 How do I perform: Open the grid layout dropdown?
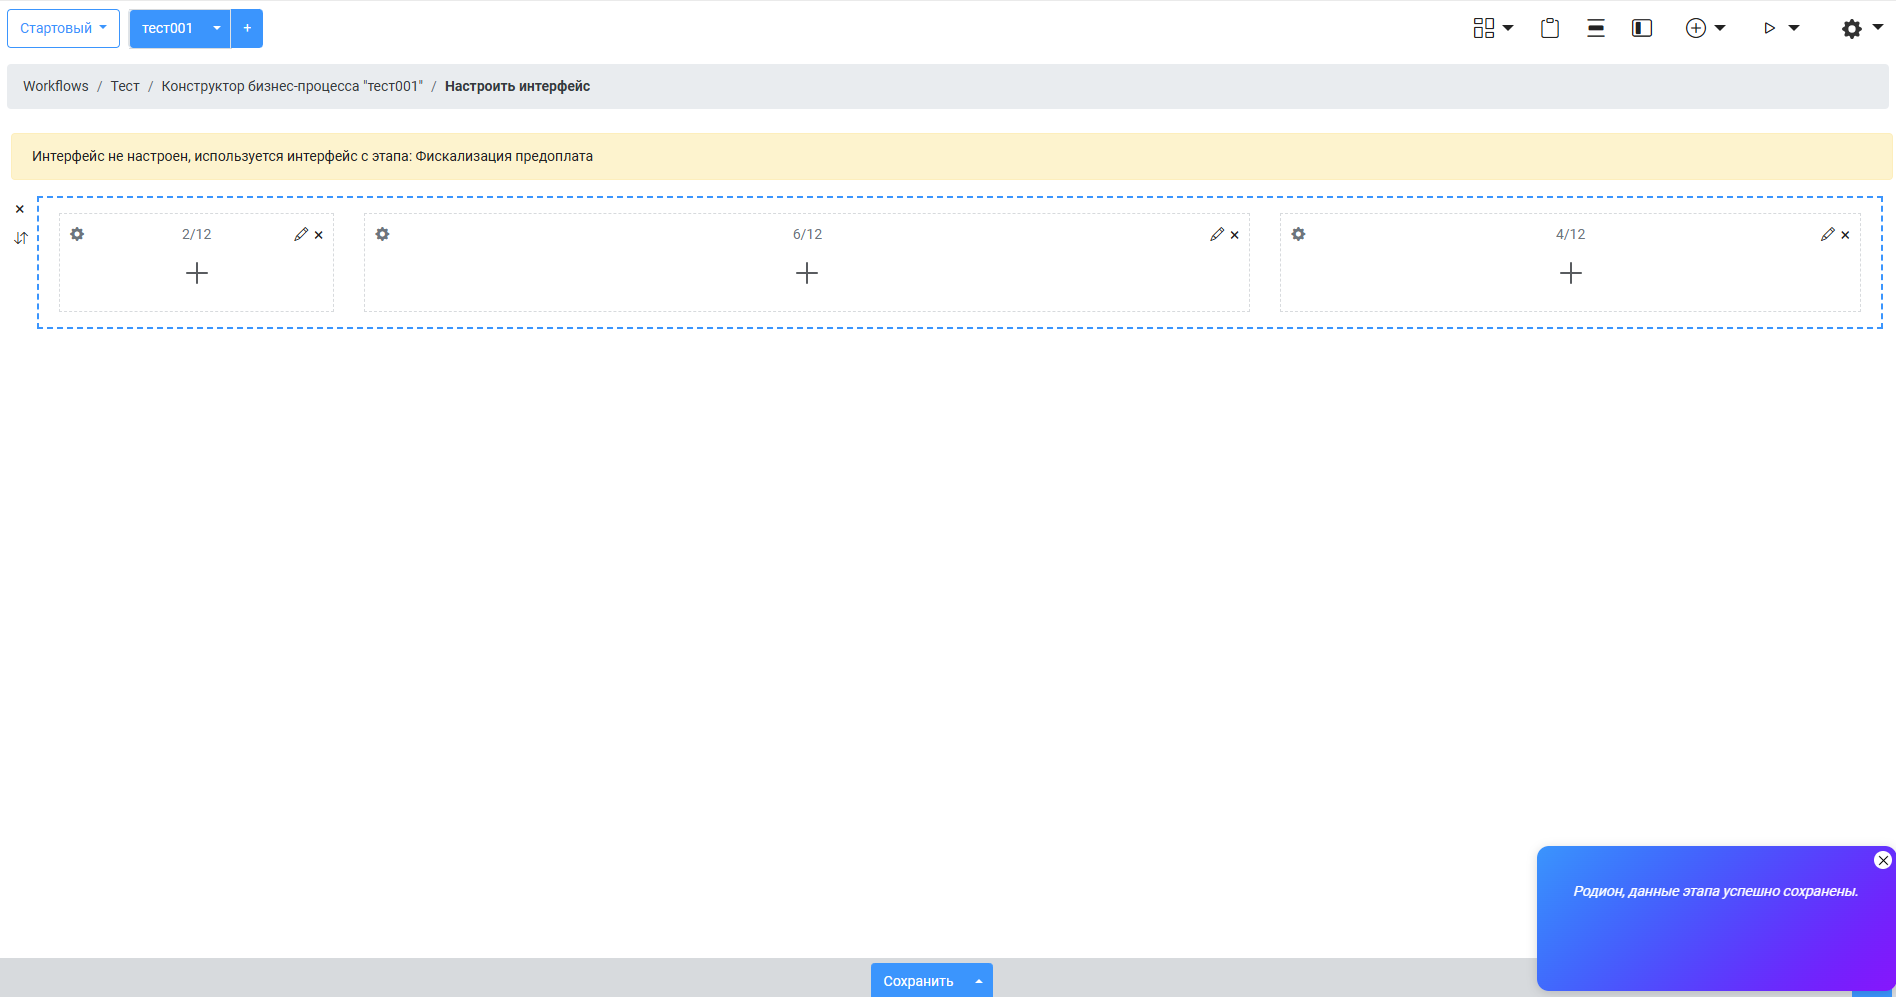[x=1492, y=28]
